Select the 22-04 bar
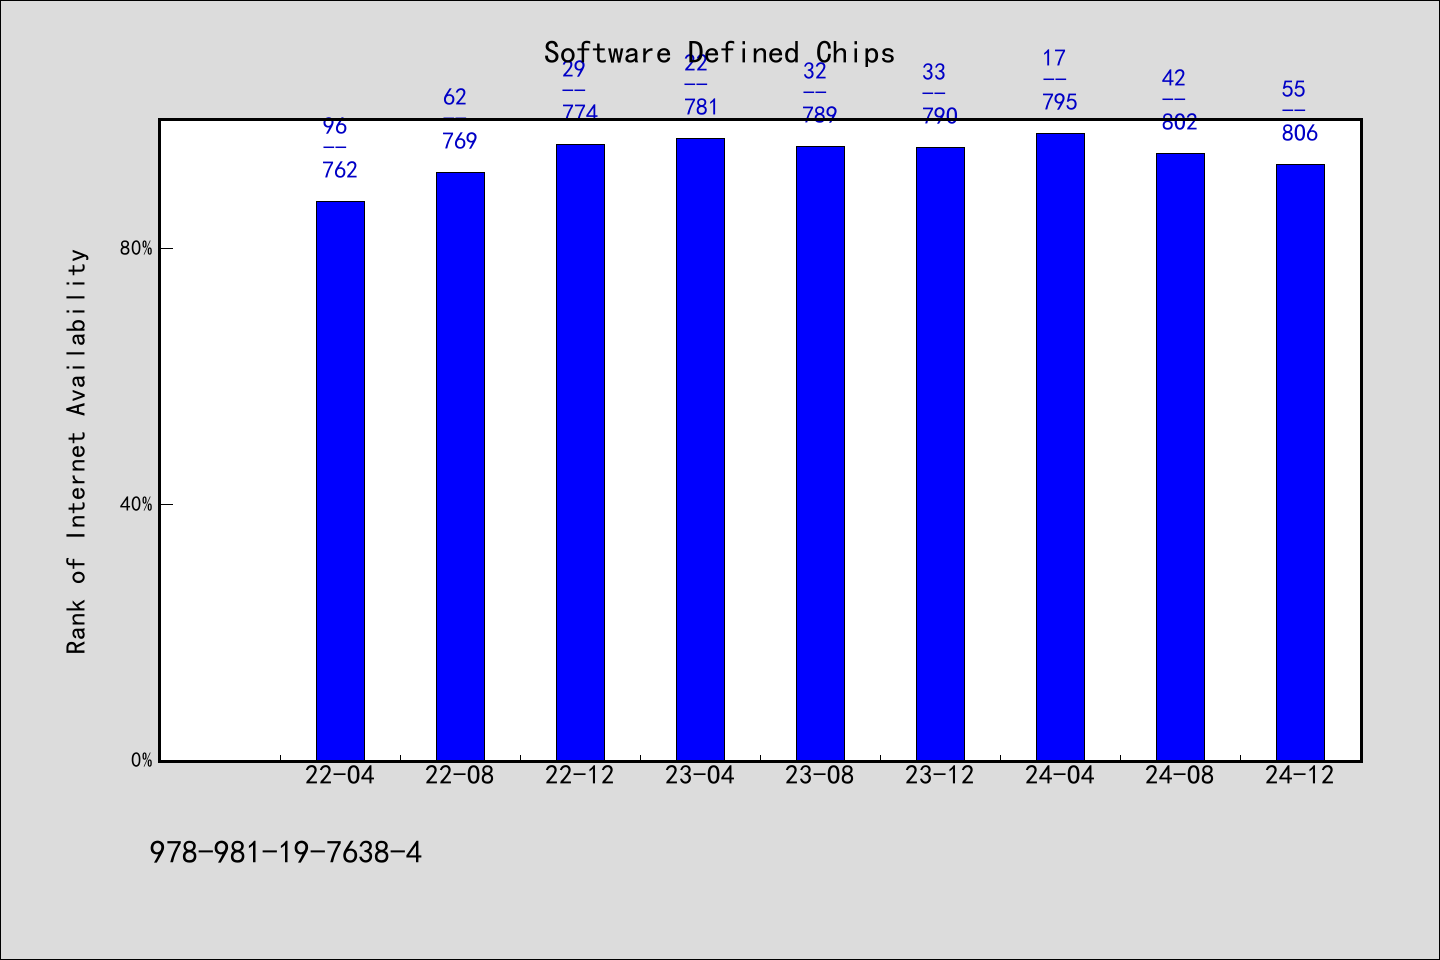 [340, 481]
